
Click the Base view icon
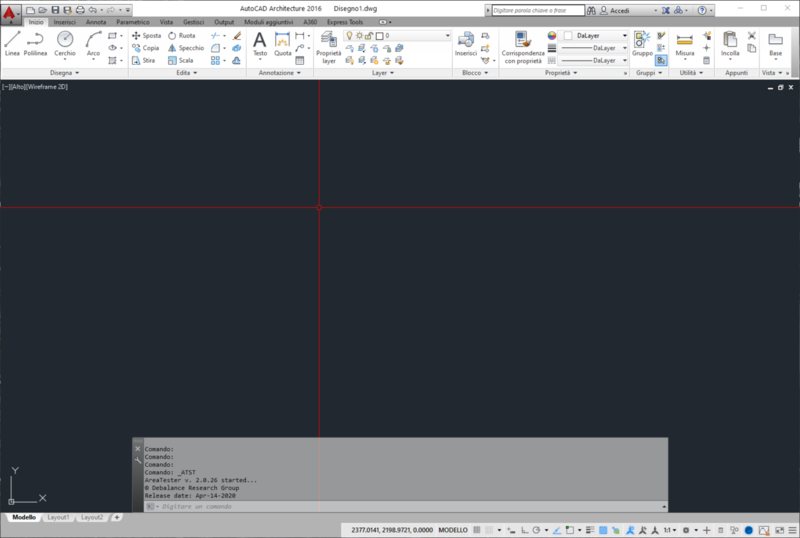pos(776,43)
